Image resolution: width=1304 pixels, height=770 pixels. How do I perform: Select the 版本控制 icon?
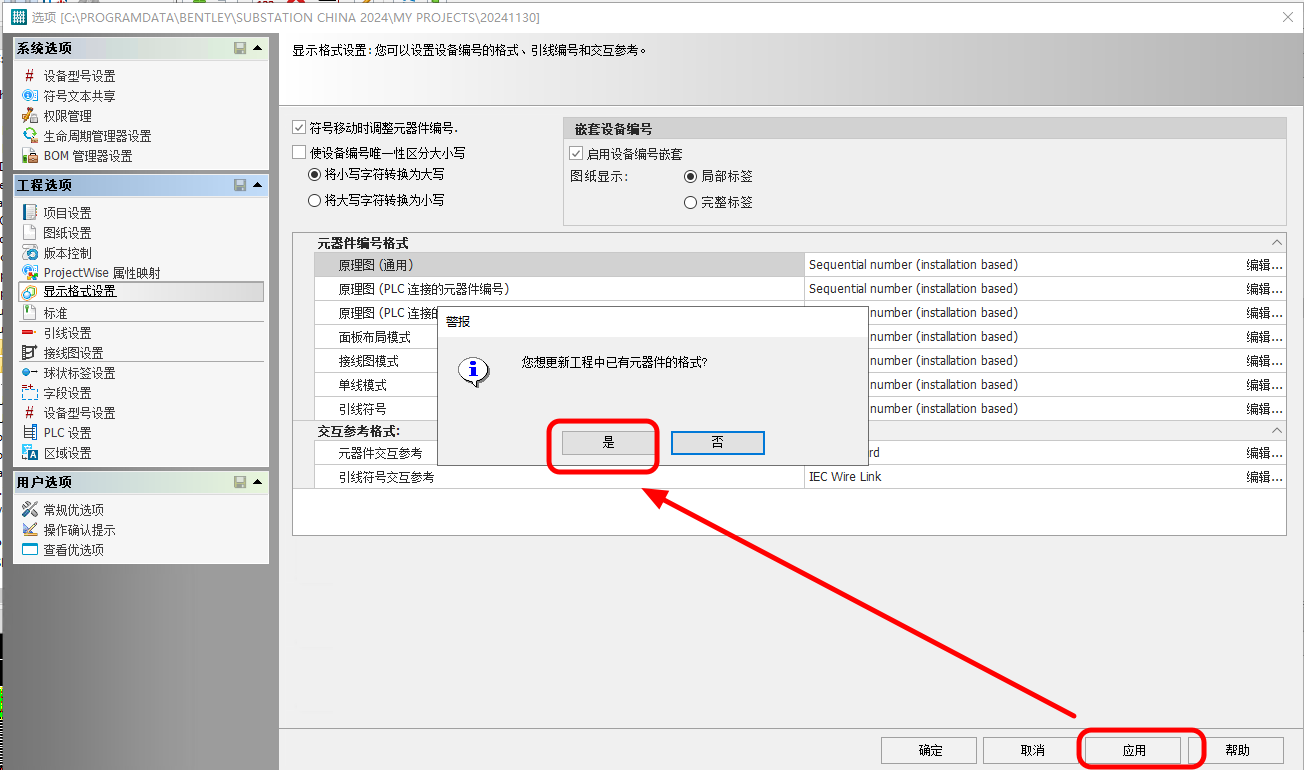pyautogui.click(x=30, y=253)
